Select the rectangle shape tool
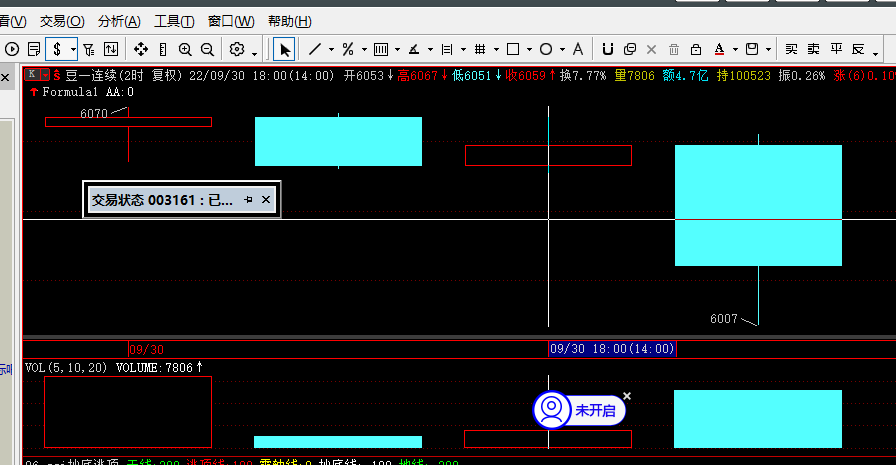 [513, 49]
